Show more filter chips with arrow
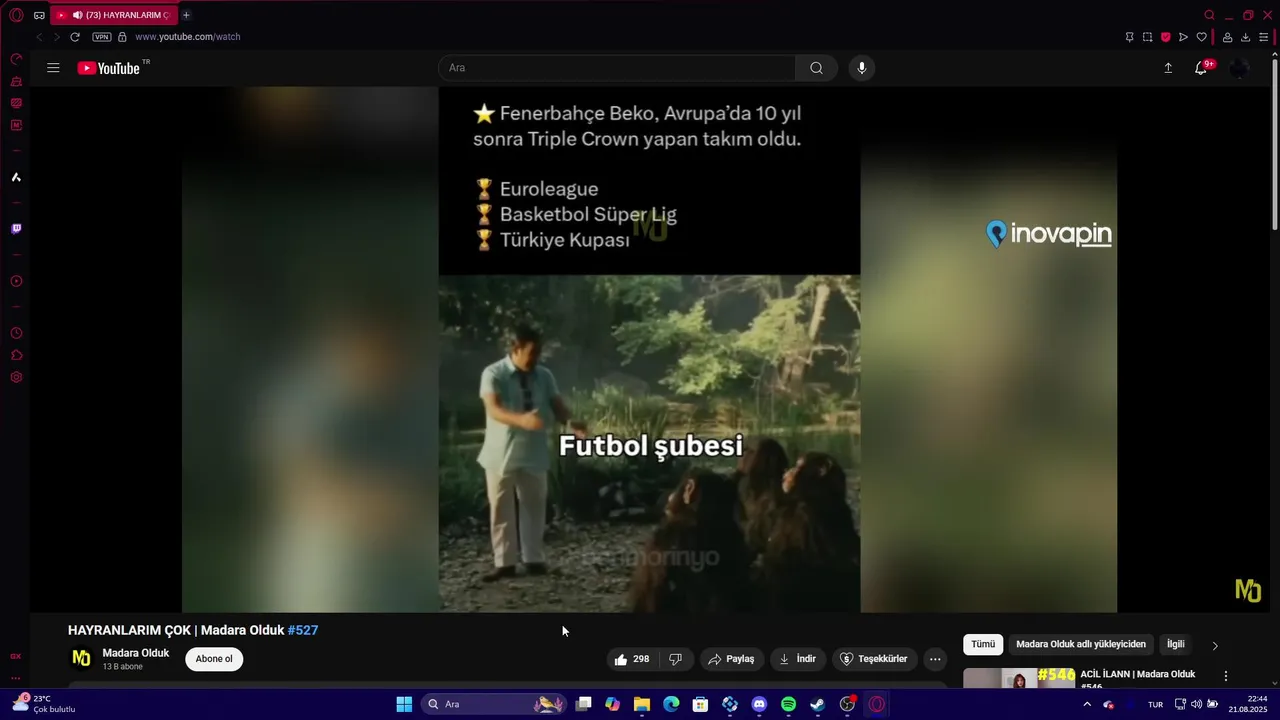1280x720 pixels. tap(1215, 645)
